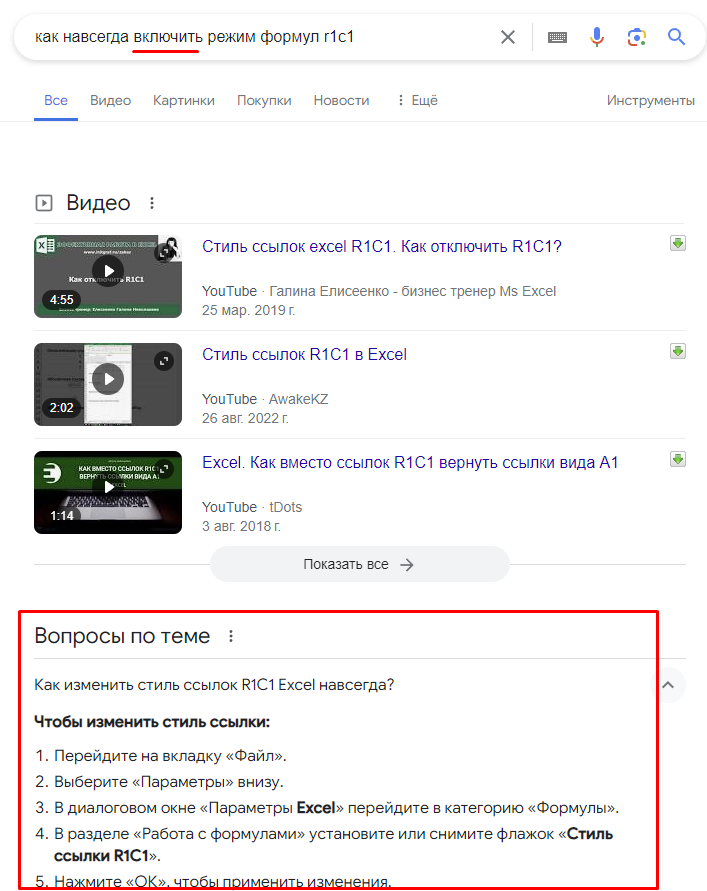Click green download icon for tDots video
The width and height of the screenshot is (707, 891).
click(678, 459)
